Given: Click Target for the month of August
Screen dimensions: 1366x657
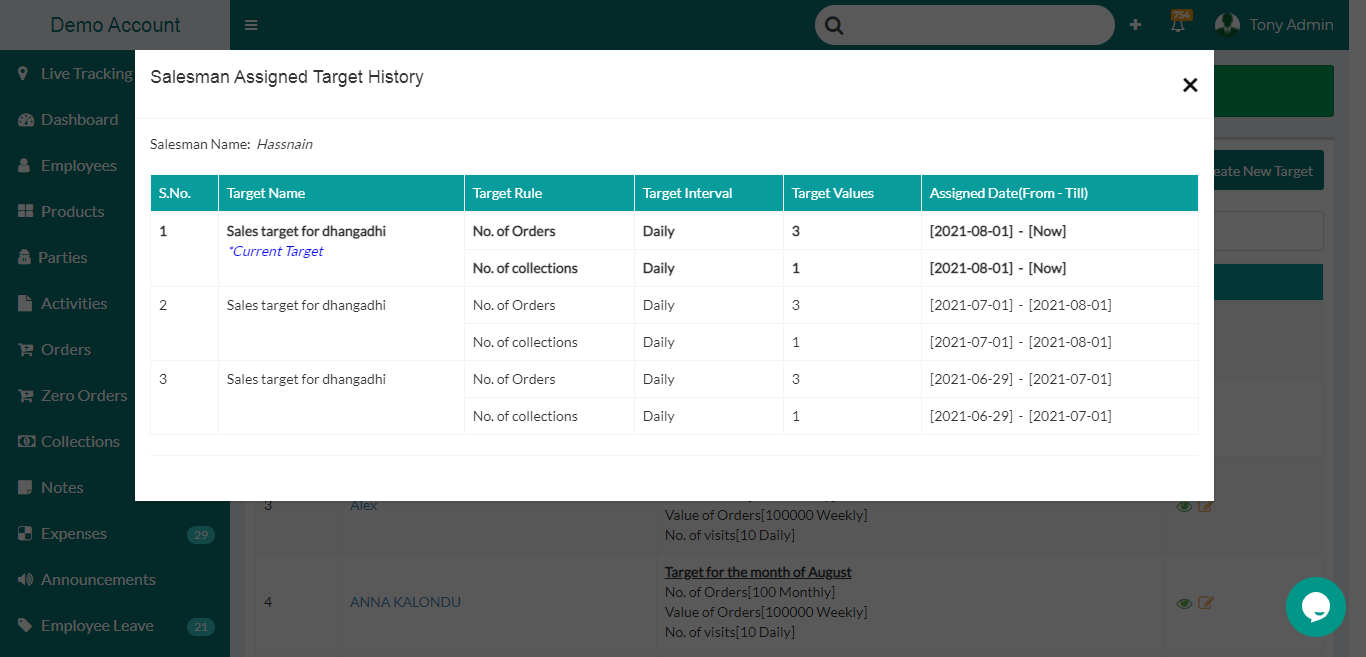Looking at the screenshot, I should [x=758, y=572].
